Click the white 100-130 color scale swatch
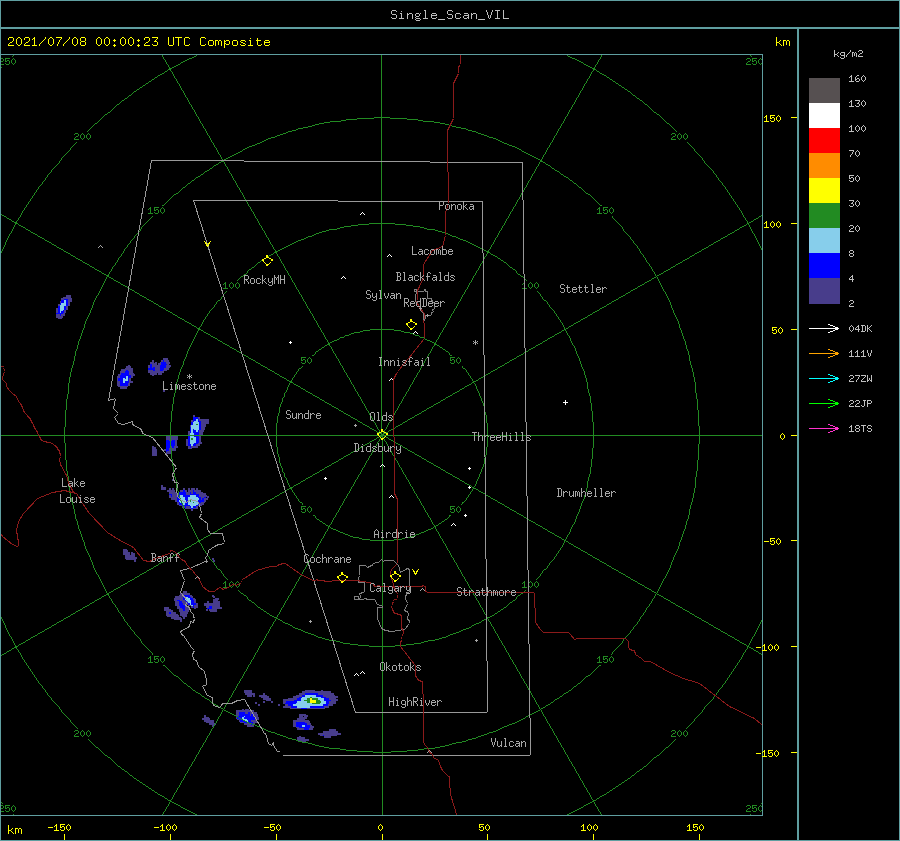The image size is (900, 841). click(824, 116)
